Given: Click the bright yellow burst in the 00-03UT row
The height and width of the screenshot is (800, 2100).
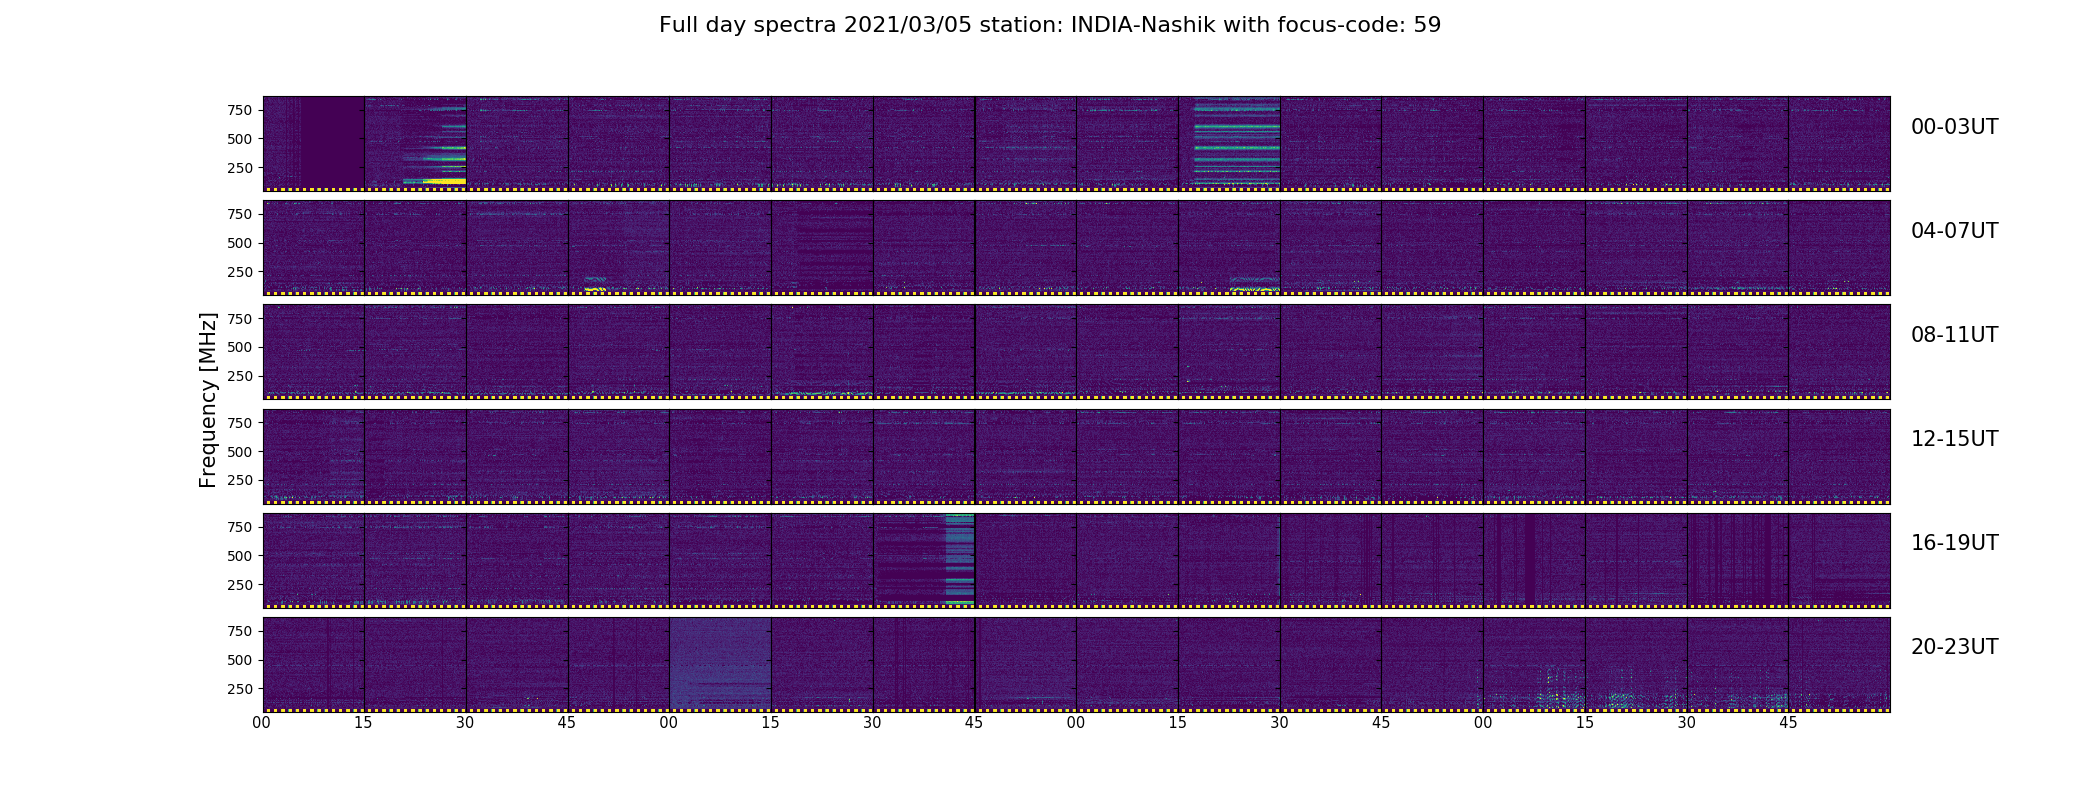Looking at the screenshot, I should [444, 181].
